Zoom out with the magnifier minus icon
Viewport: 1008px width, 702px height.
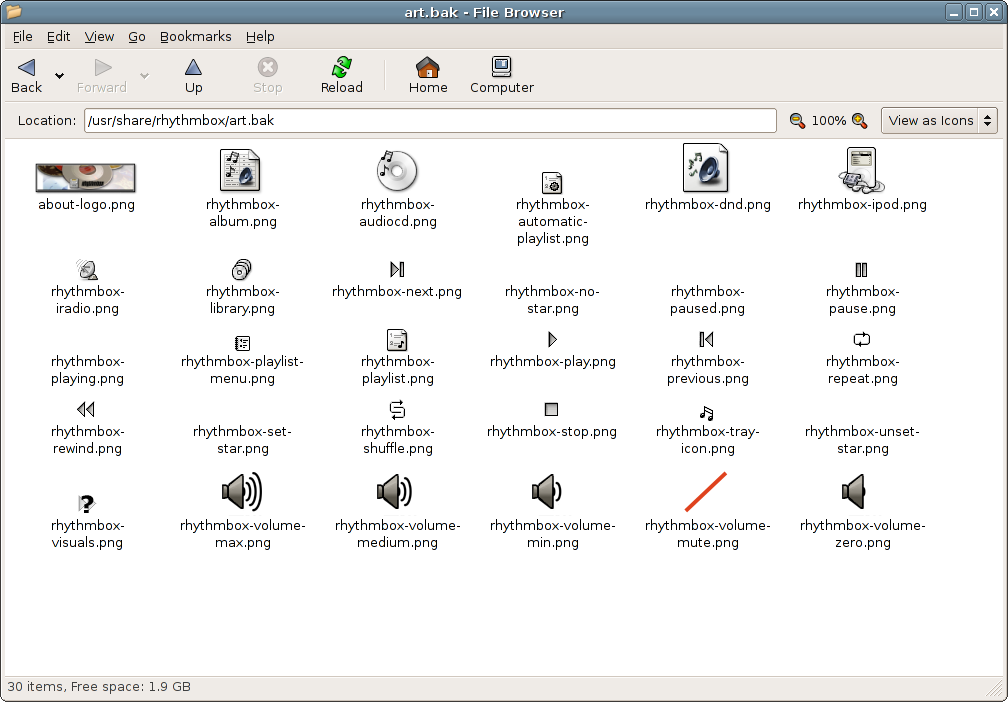[797, 120]
